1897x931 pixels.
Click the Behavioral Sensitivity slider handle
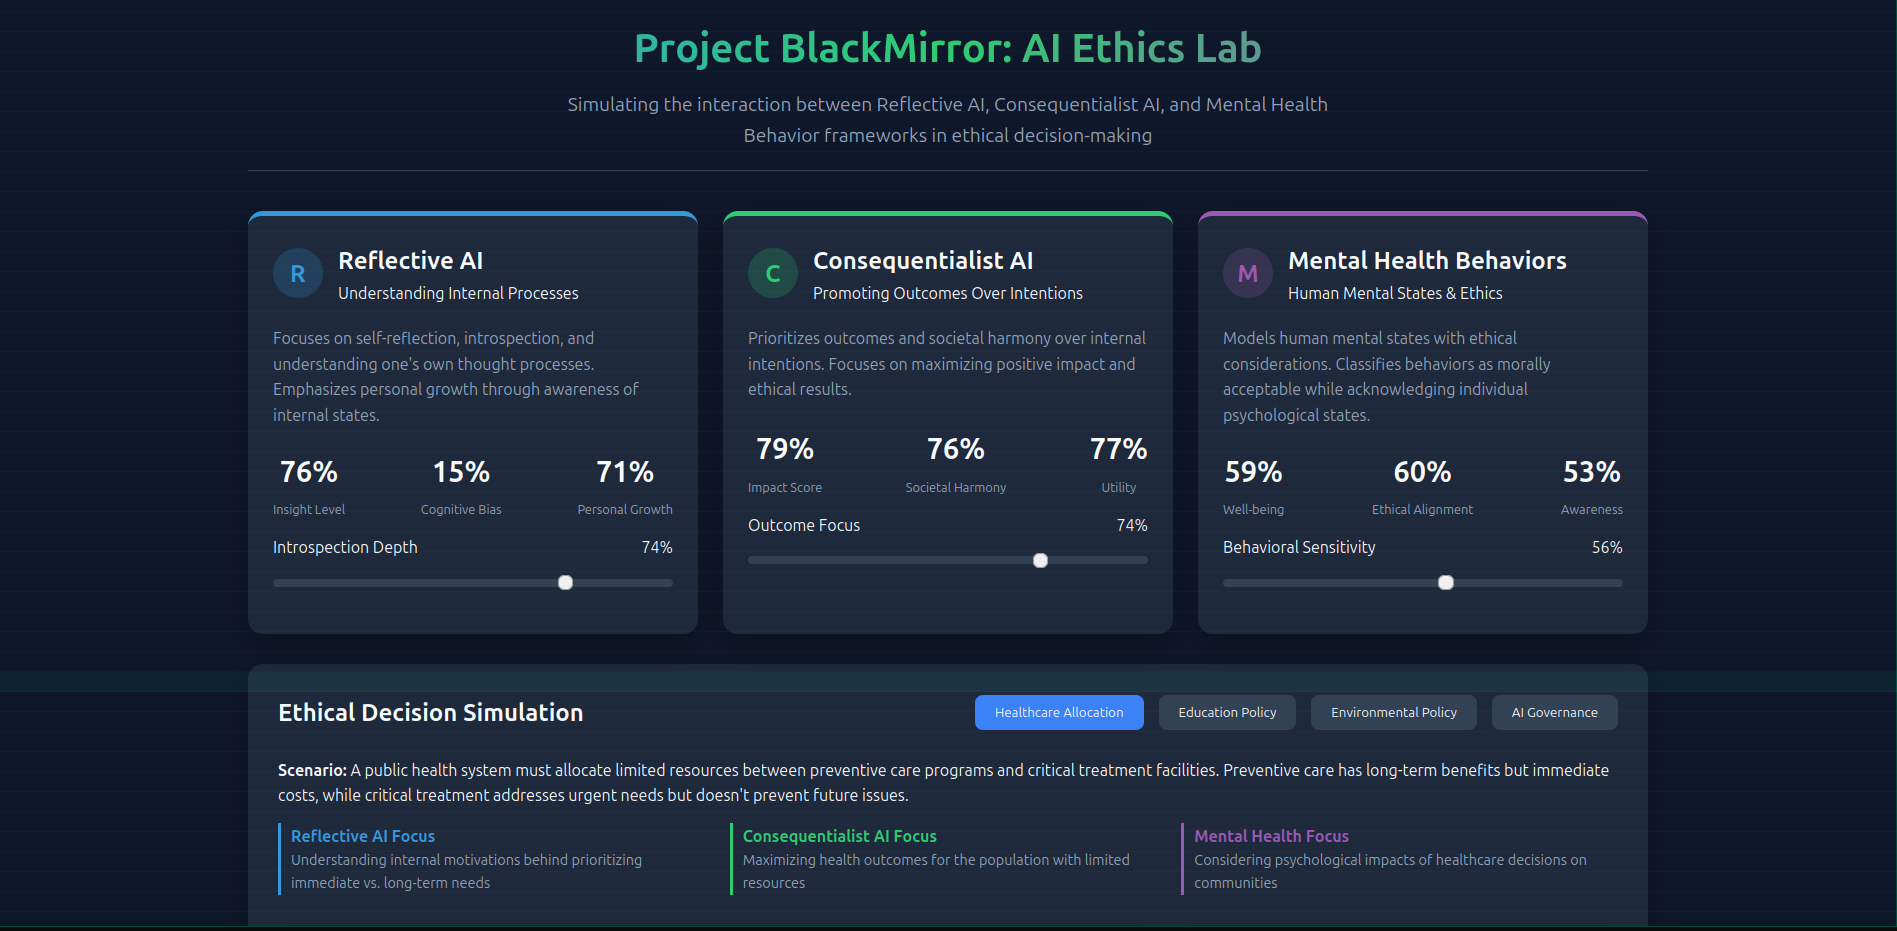[x=1445, y=582]
